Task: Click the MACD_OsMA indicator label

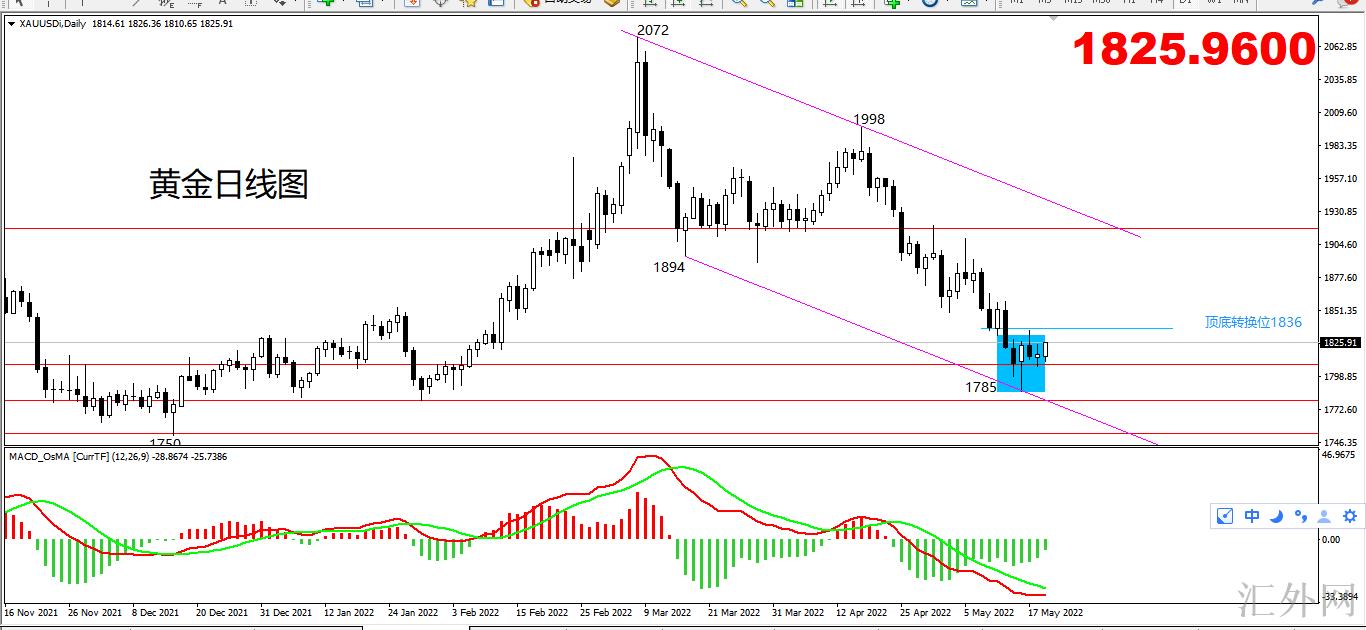Action: (118, 456)
